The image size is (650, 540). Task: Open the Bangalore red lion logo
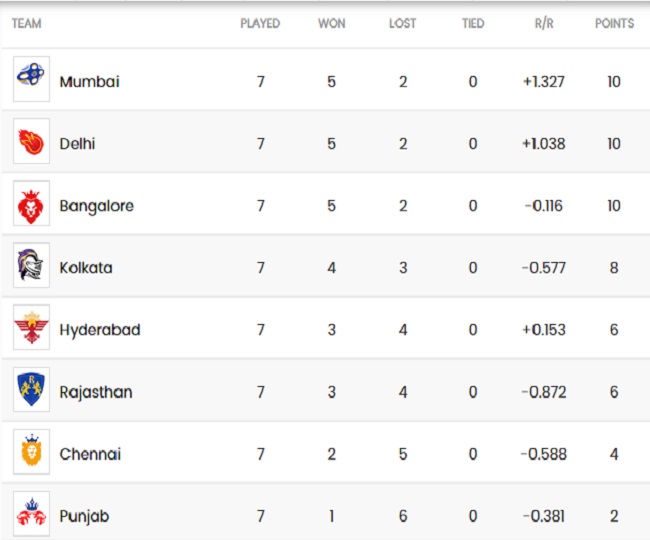pos(31,203)
